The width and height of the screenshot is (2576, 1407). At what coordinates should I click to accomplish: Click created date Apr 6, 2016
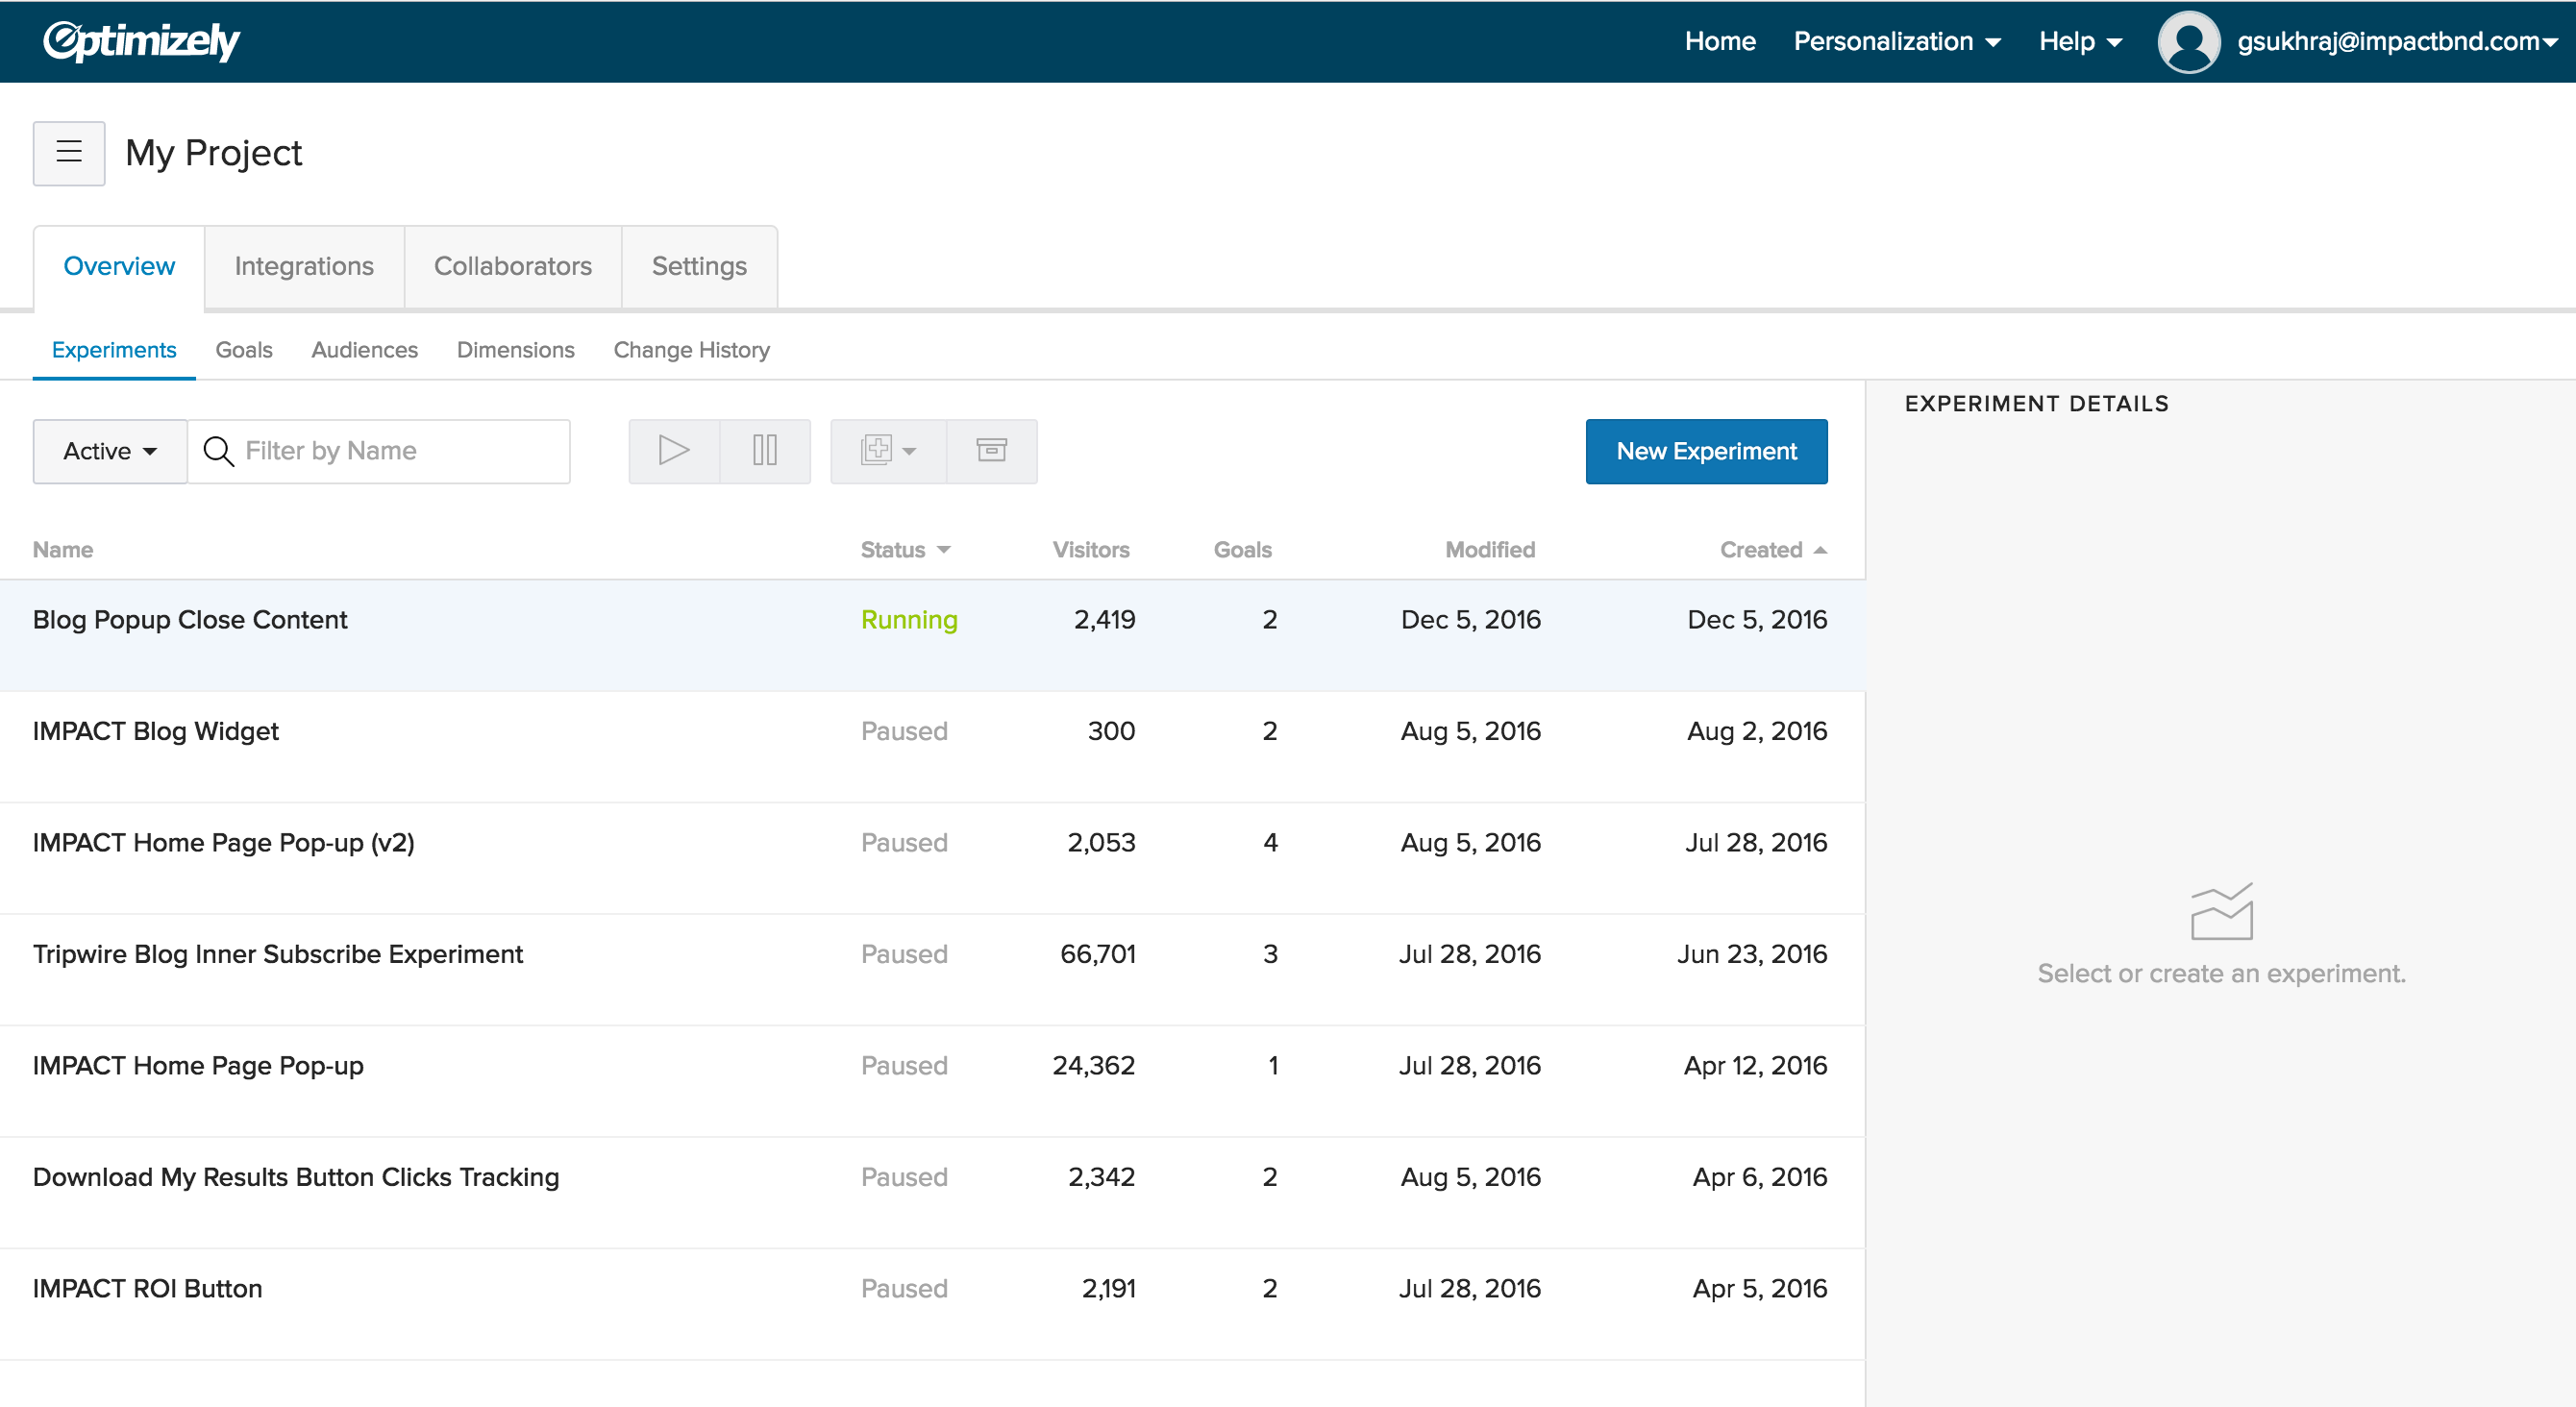[1759, 1177]
